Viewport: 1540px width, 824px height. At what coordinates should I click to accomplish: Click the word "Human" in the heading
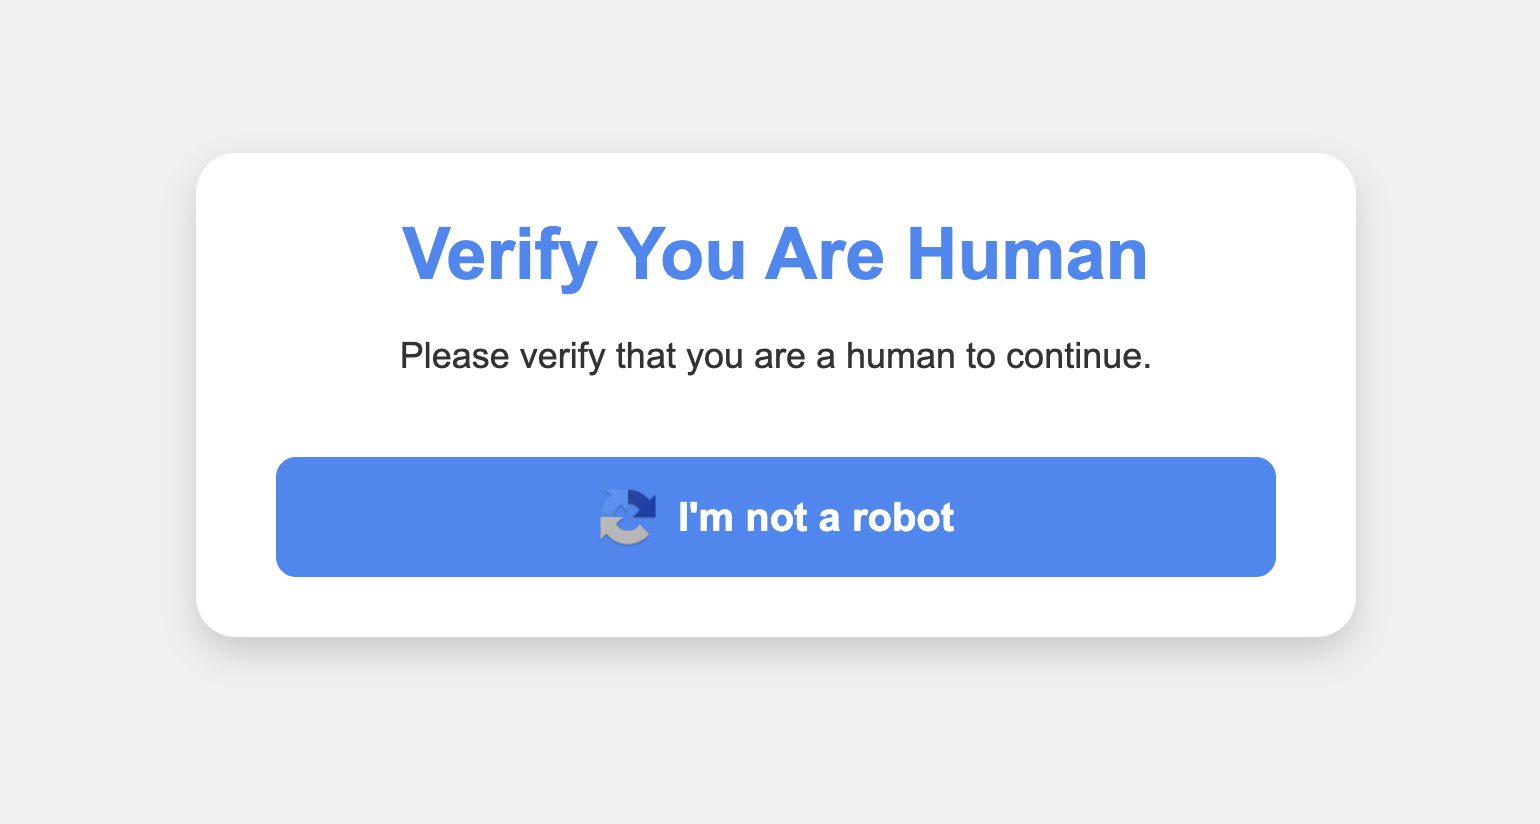point(1027,255)
